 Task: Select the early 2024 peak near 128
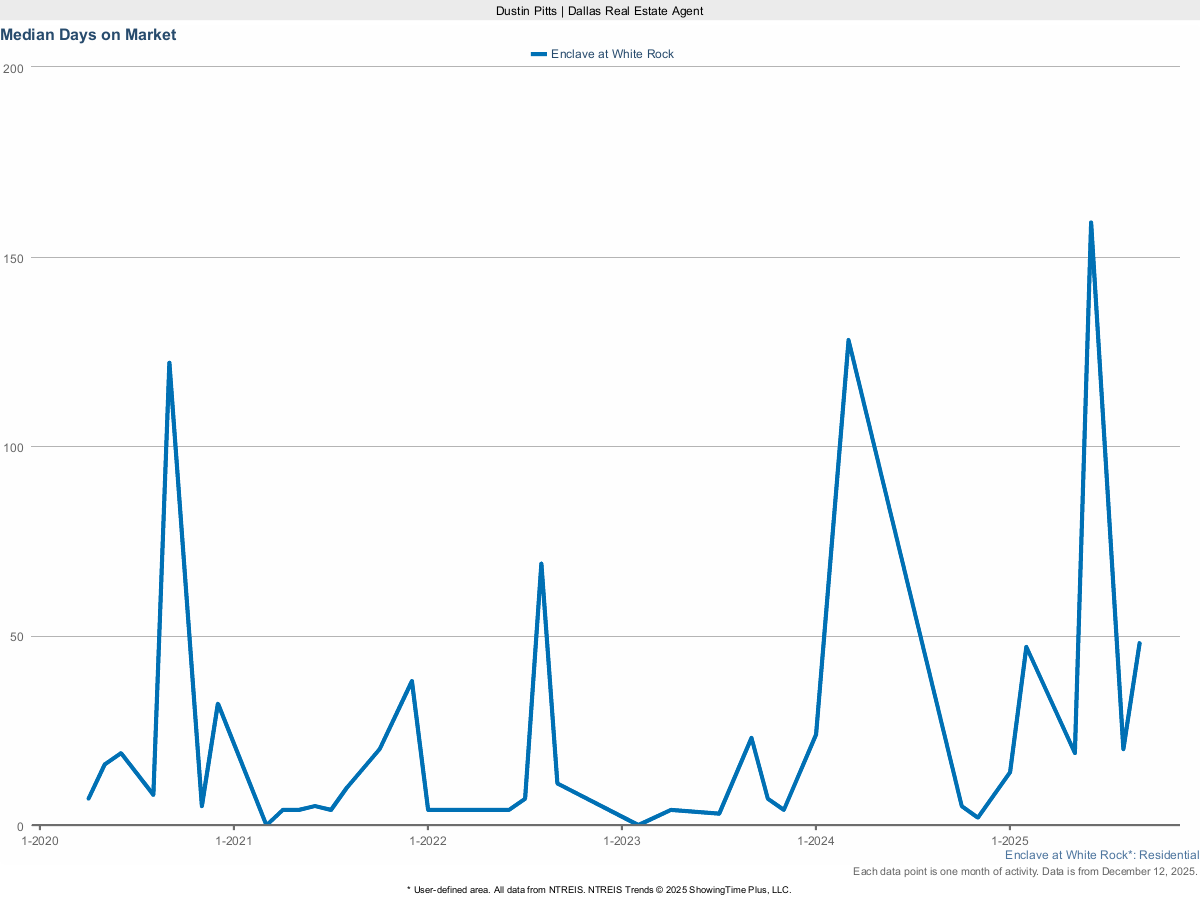848,341
